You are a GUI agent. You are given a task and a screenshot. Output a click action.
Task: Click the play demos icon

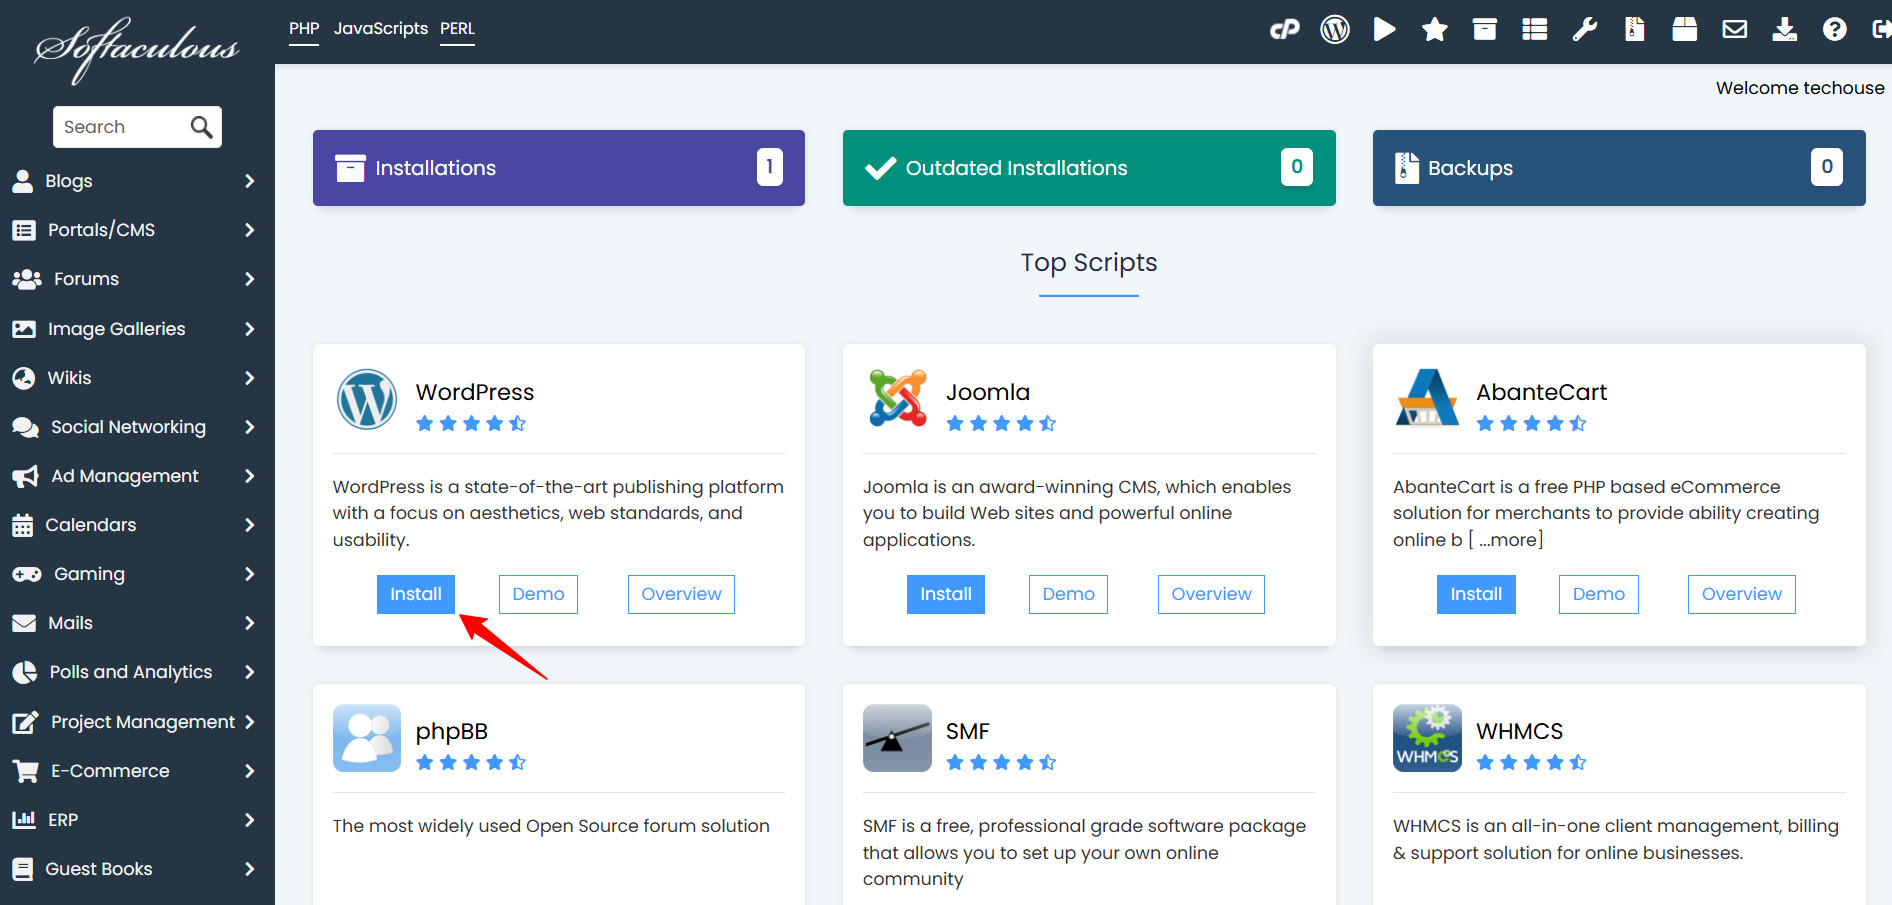coord(1385,29)
